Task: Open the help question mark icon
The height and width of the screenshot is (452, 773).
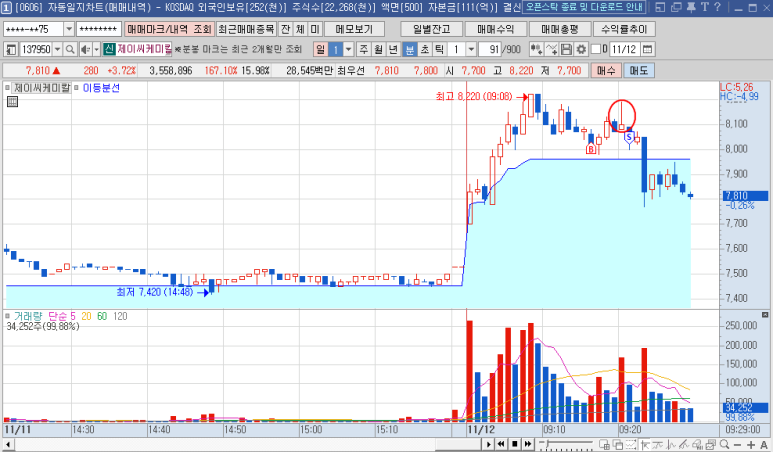Action: [717, 7]
